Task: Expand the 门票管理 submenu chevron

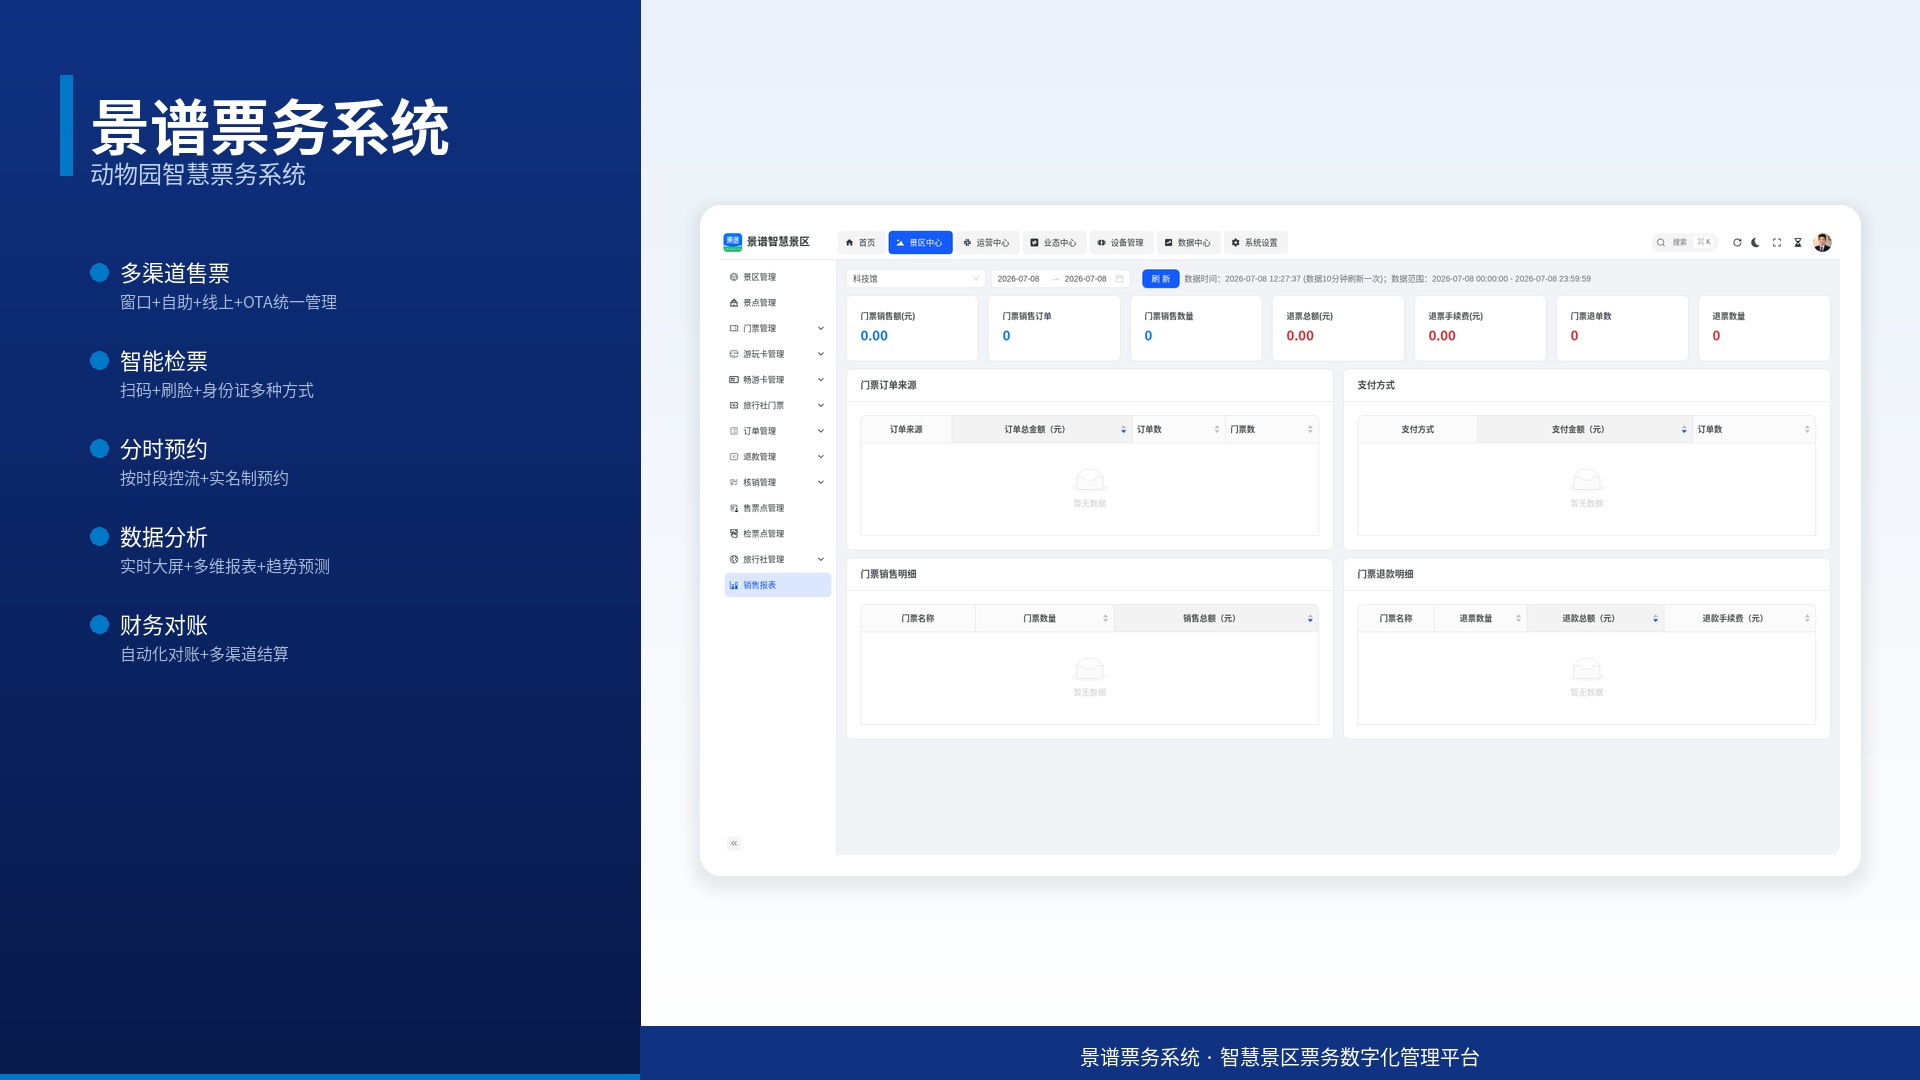Action: coord(821,328)
